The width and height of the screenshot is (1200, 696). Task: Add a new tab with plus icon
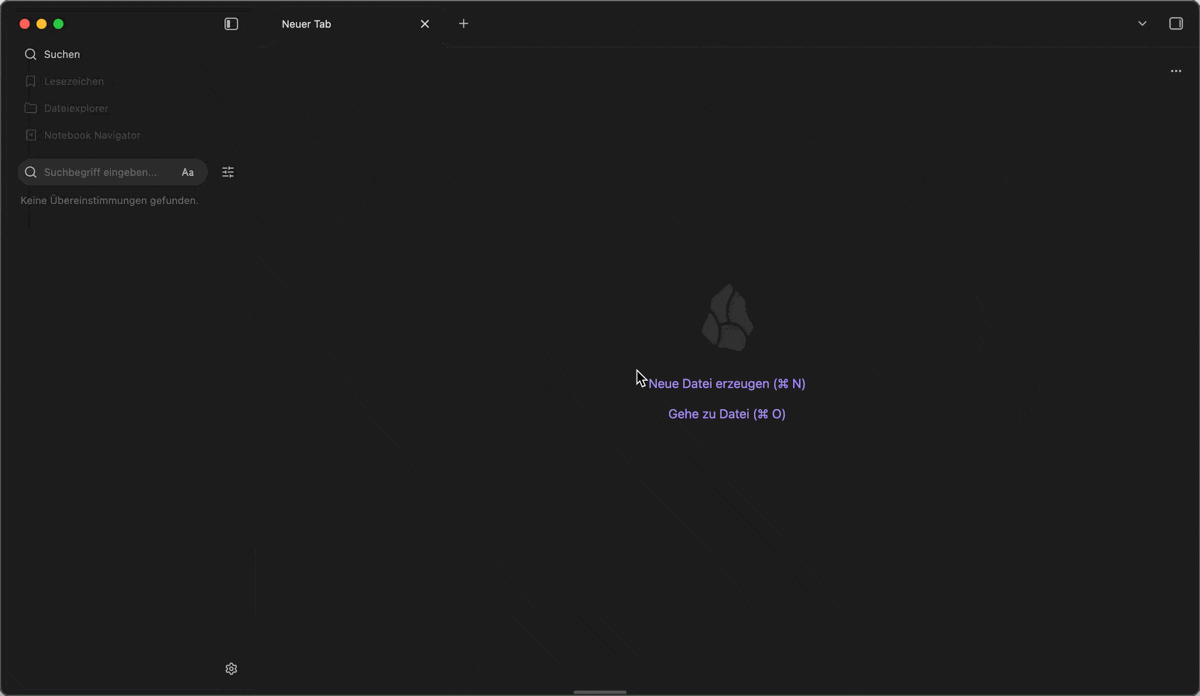(x=463, y=24)
